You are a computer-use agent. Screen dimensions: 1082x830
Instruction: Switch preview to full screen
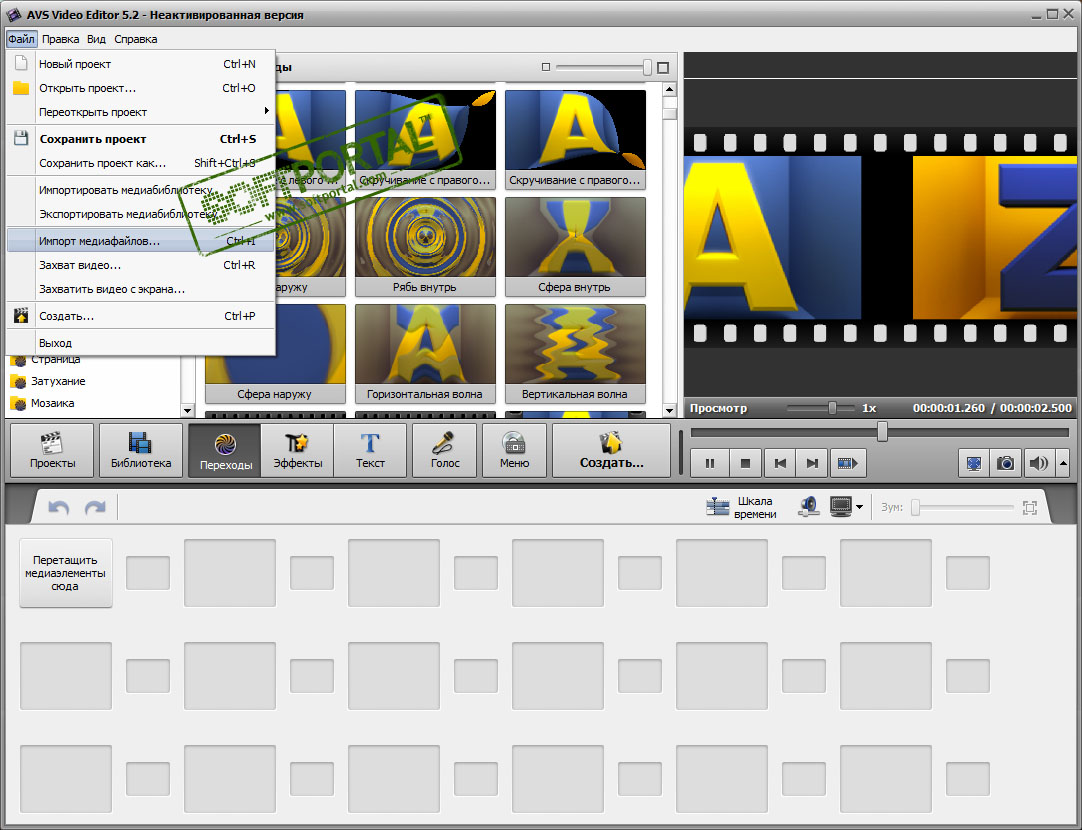point(974,463)
